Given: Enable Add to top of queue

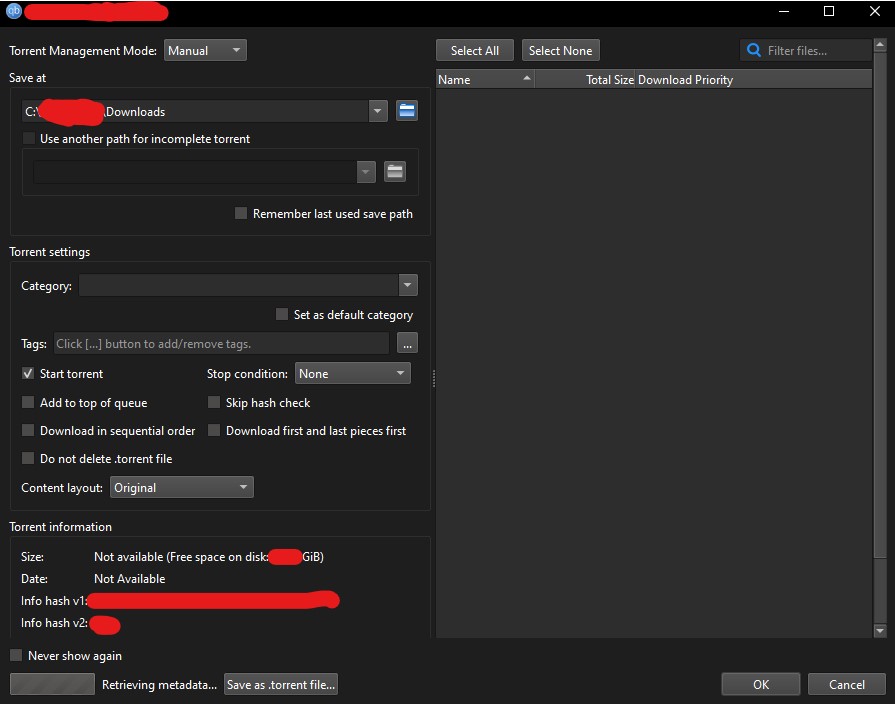Looking at the screenshot, I should click(x=27, y=403).
